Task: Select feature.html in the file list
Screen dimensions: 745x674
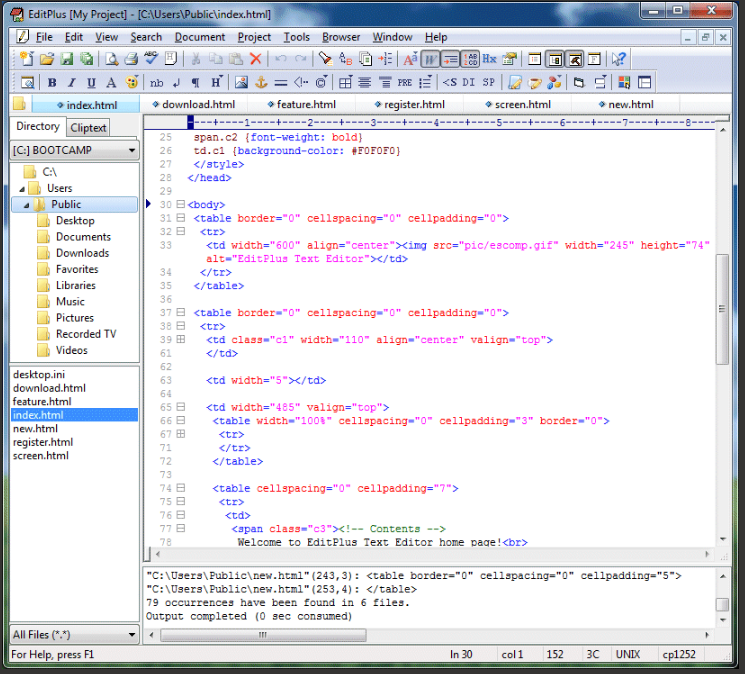Action: (42, 402)
